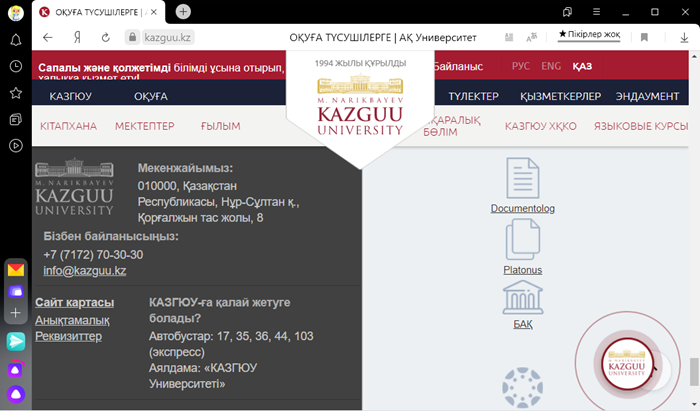The image size is (700, 412).
Task: Add a new sidebar app with plus
Action: [x=16, y=313]
